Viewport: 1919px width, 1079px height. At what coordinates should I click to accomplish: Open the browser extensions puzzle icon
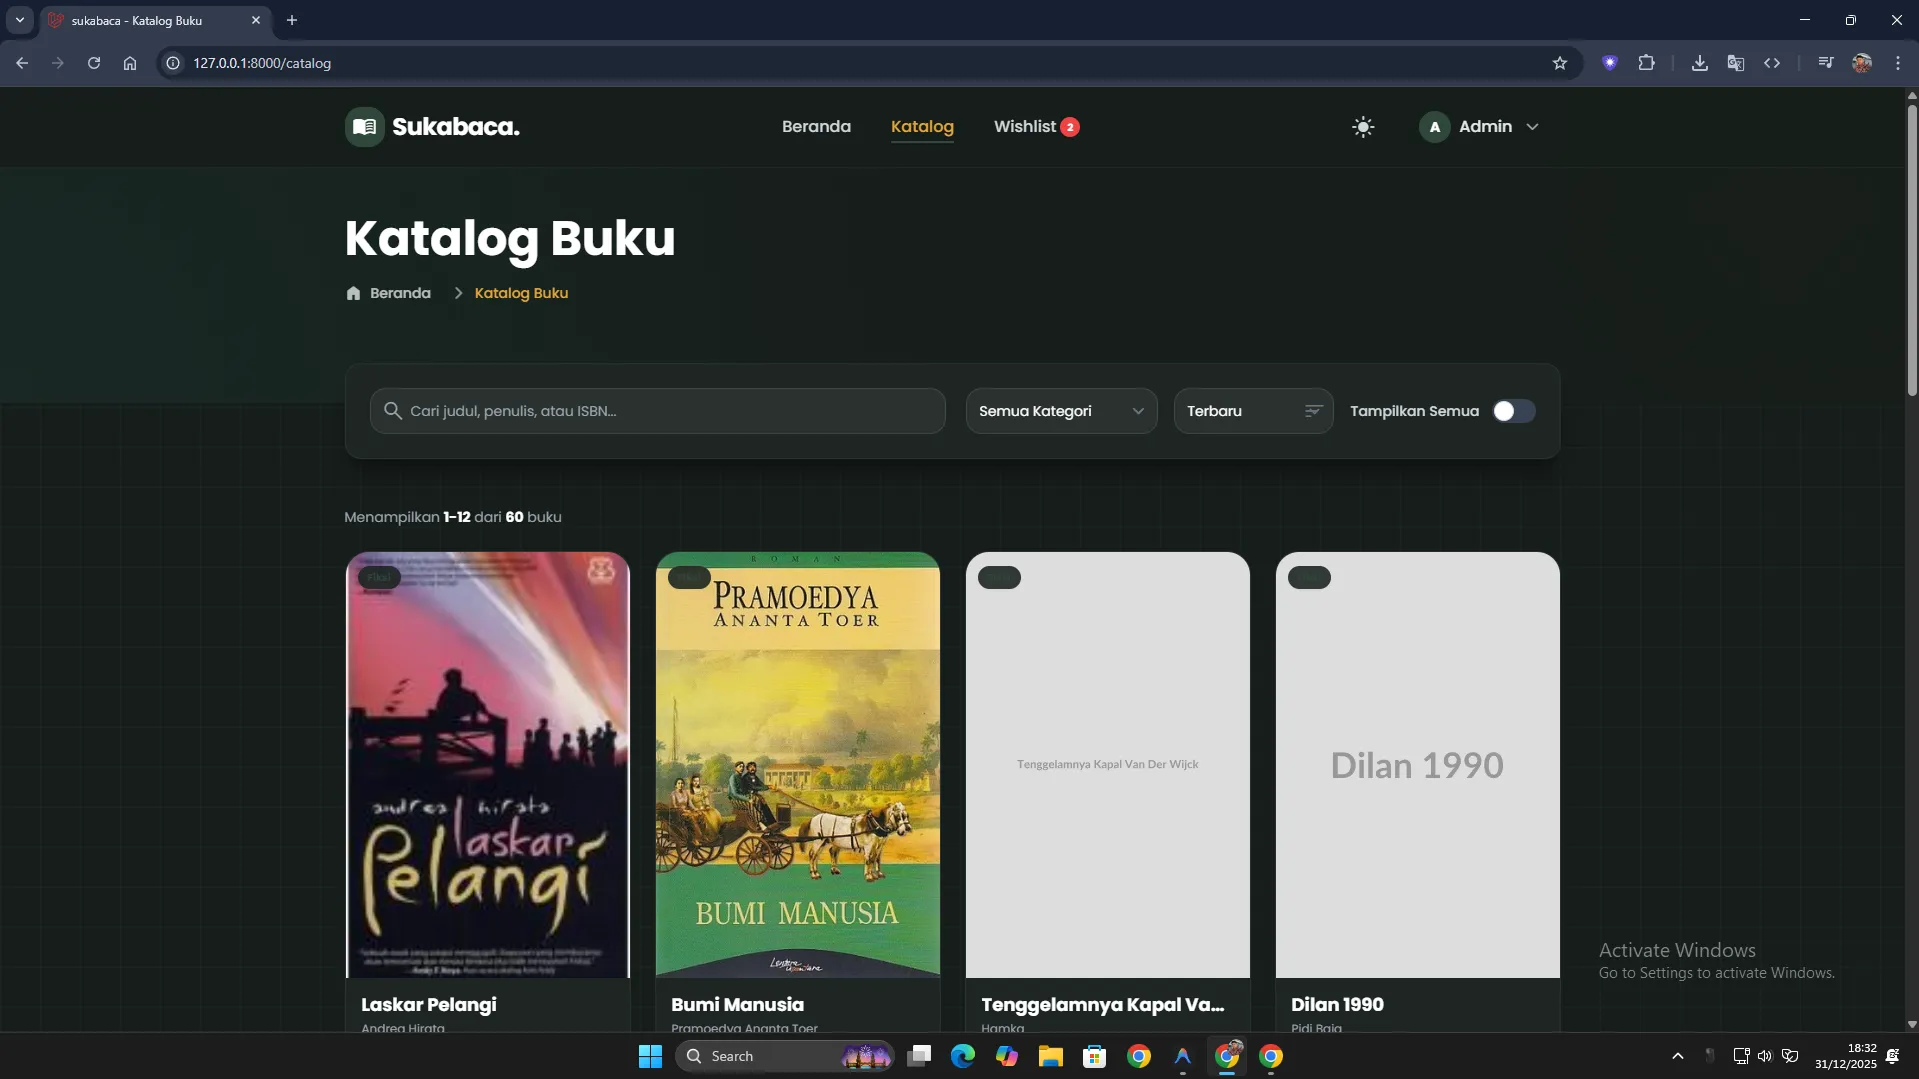[x=1646, y=63]
